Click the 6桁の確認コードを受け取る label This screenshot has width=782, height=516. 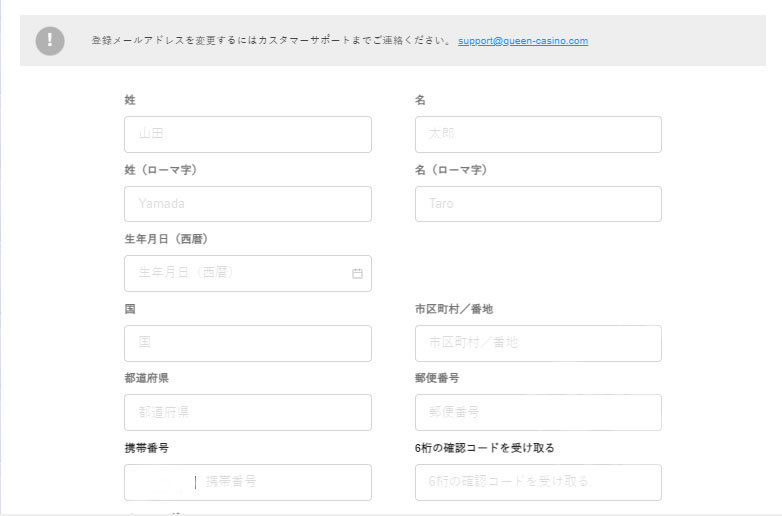[484, 448]
